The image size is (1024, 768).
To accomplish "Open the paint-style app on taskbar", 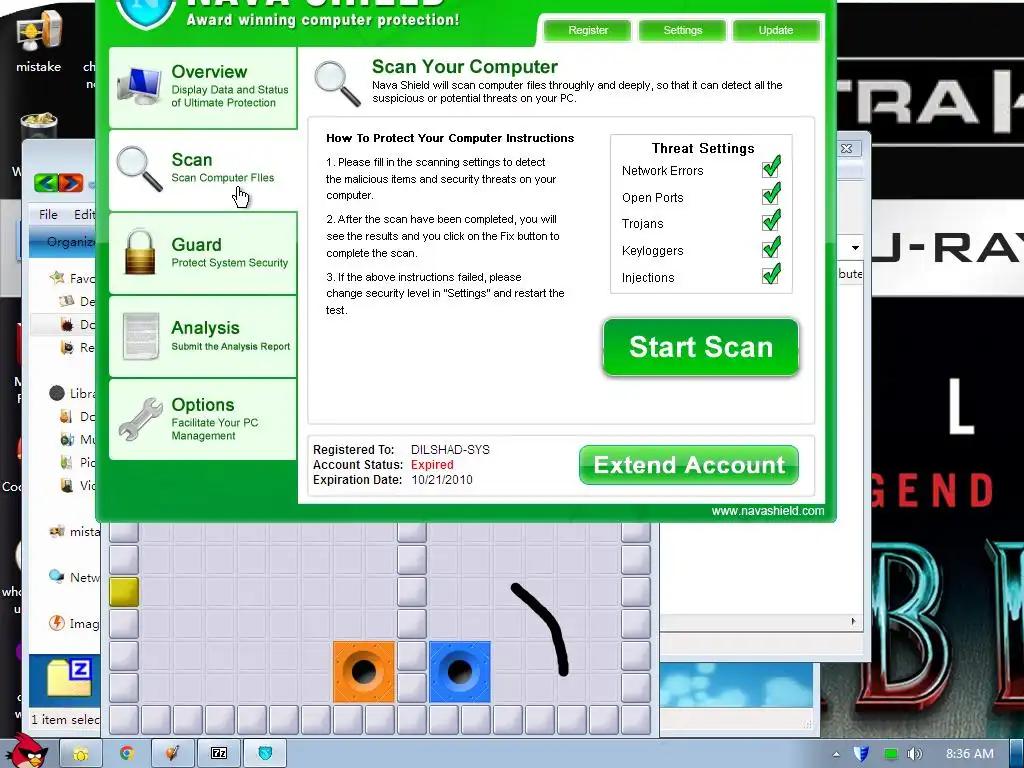I will tap(172, 754).
